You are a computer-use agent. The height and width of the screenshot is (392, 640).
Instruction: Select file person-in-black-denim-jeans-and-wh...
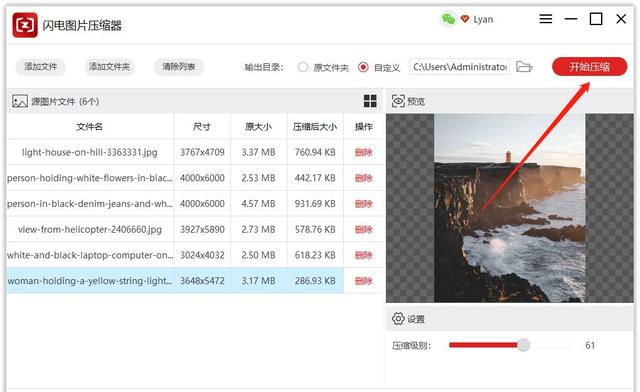(90, 204)
